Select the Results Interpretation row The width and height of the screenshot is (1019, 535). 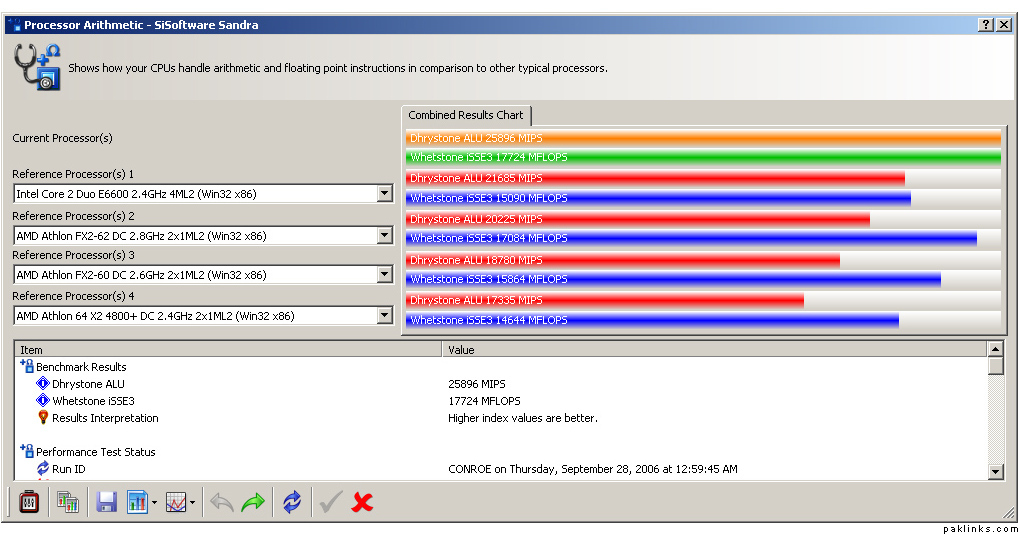(x=105, y=418)
